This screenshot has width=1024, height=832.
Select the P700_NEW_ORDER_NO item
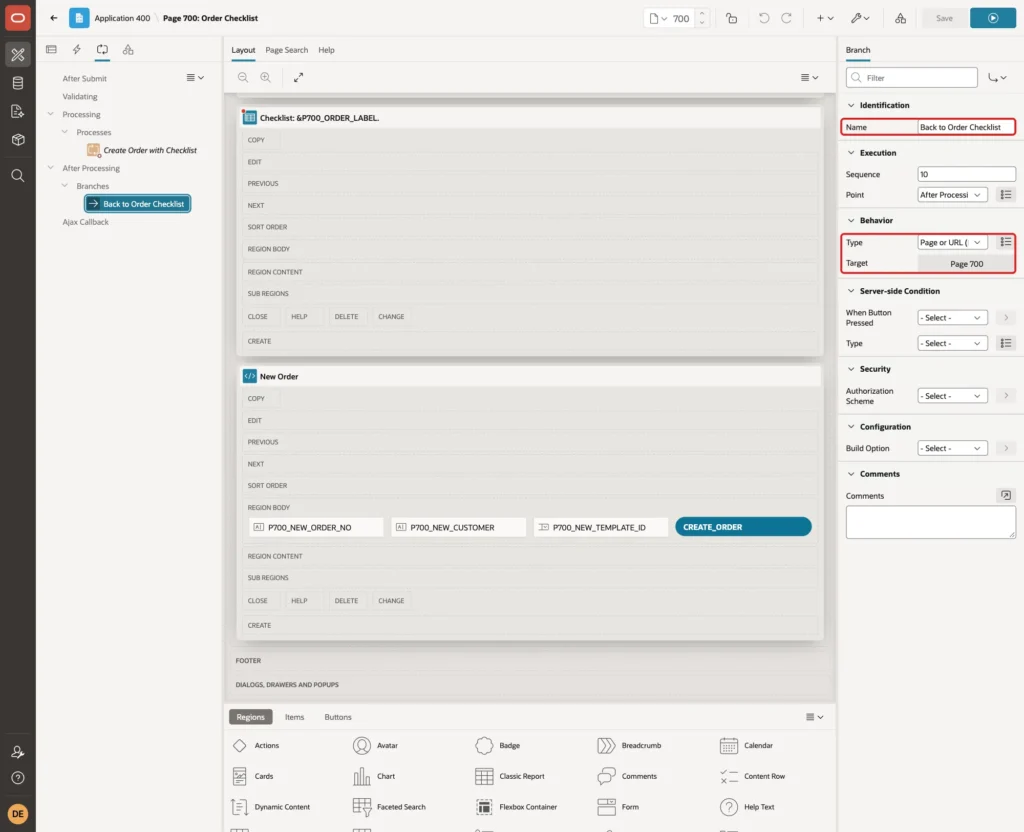316,527
